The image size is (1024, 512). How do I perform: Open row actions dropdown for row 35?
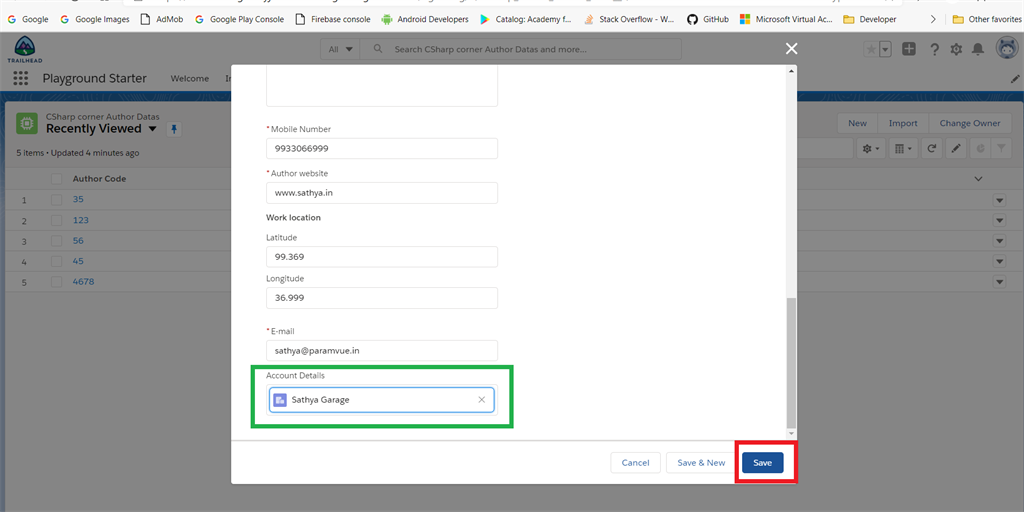999,200
